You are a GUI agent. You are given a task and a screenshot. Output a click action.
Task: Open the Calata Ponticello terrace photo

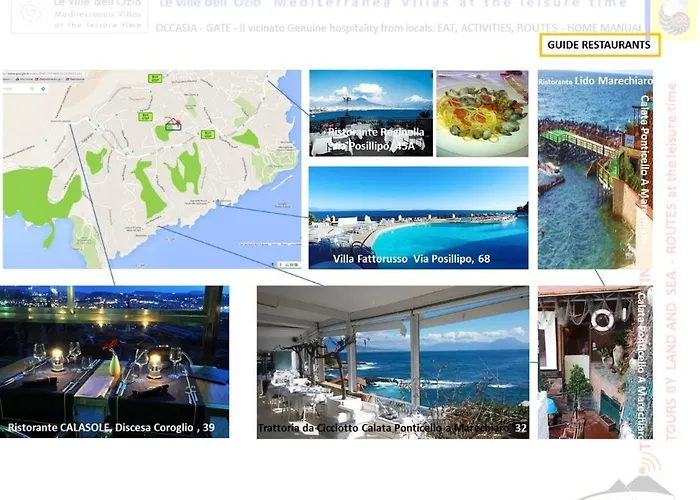[595, 362]
